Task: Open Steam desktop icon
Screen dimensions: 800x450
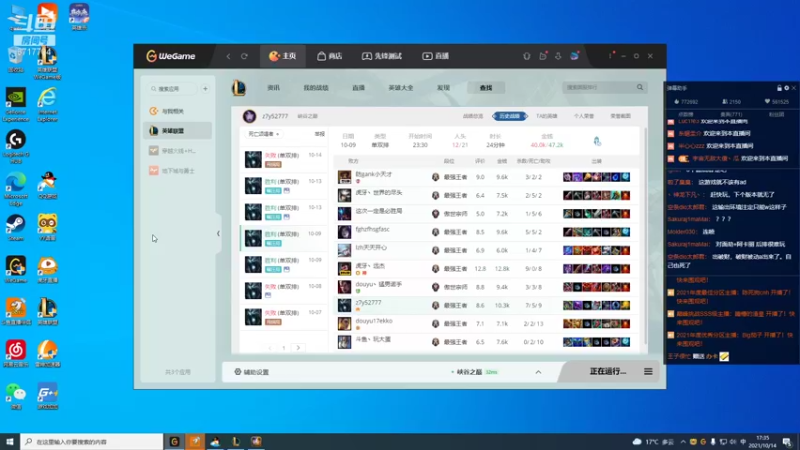Action: (16, 228)
